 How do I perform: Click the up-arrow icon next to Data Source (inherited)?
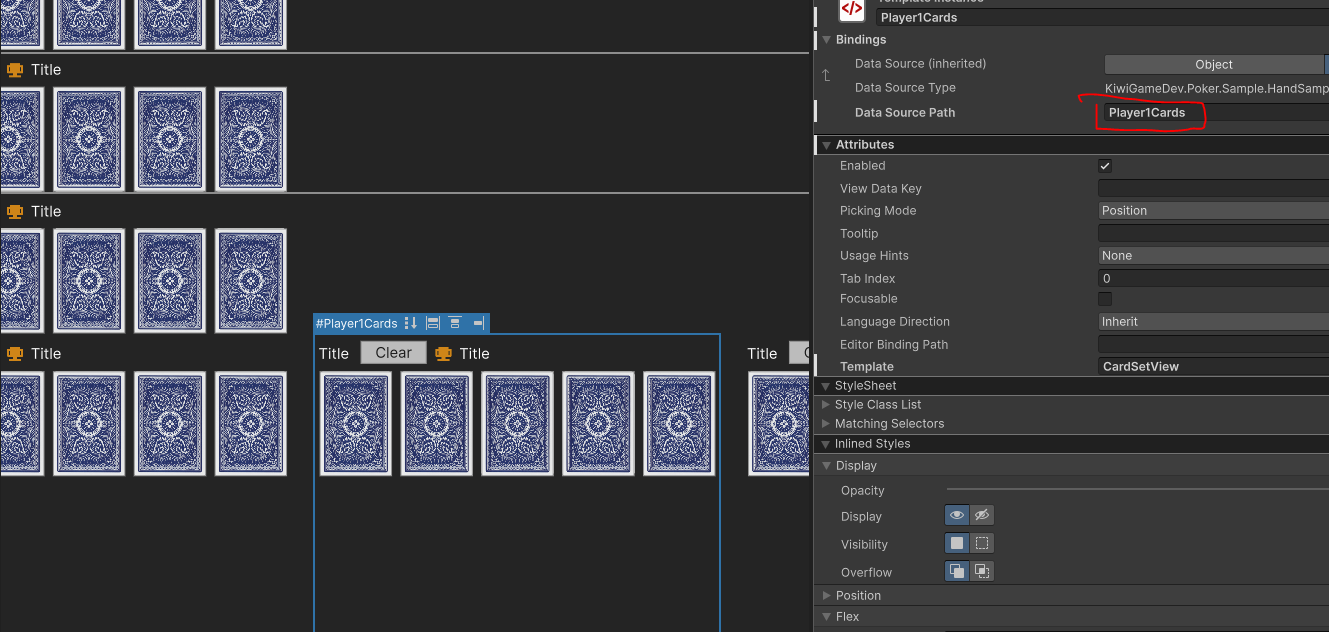pyautogui.click(x=824, y=75)
